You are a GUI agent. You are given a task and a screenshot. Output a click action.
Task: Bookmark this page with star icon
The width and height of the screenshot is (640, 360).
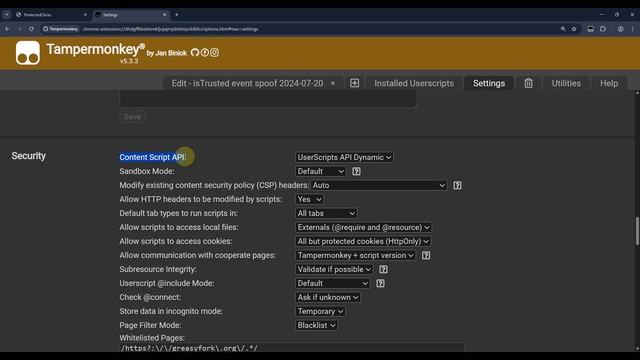[x=574, y=29]
